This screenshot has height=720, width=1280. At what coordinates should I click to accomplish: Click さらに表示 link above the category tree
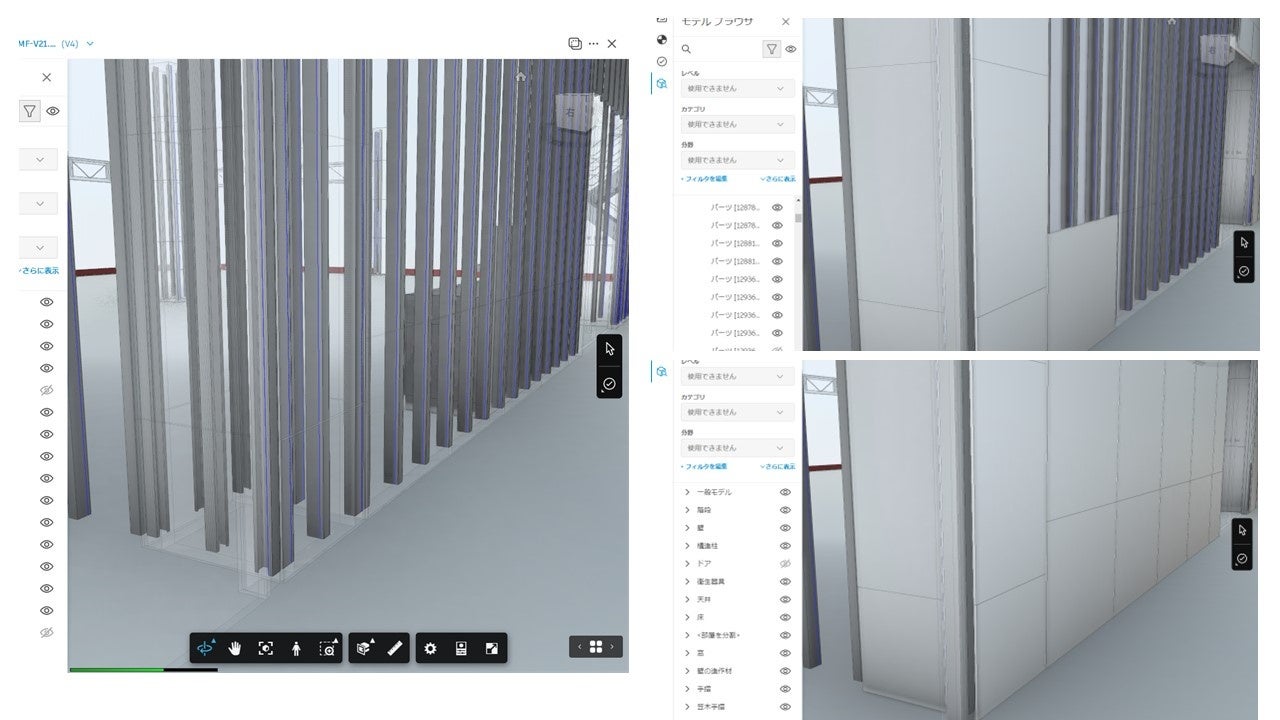778,467
